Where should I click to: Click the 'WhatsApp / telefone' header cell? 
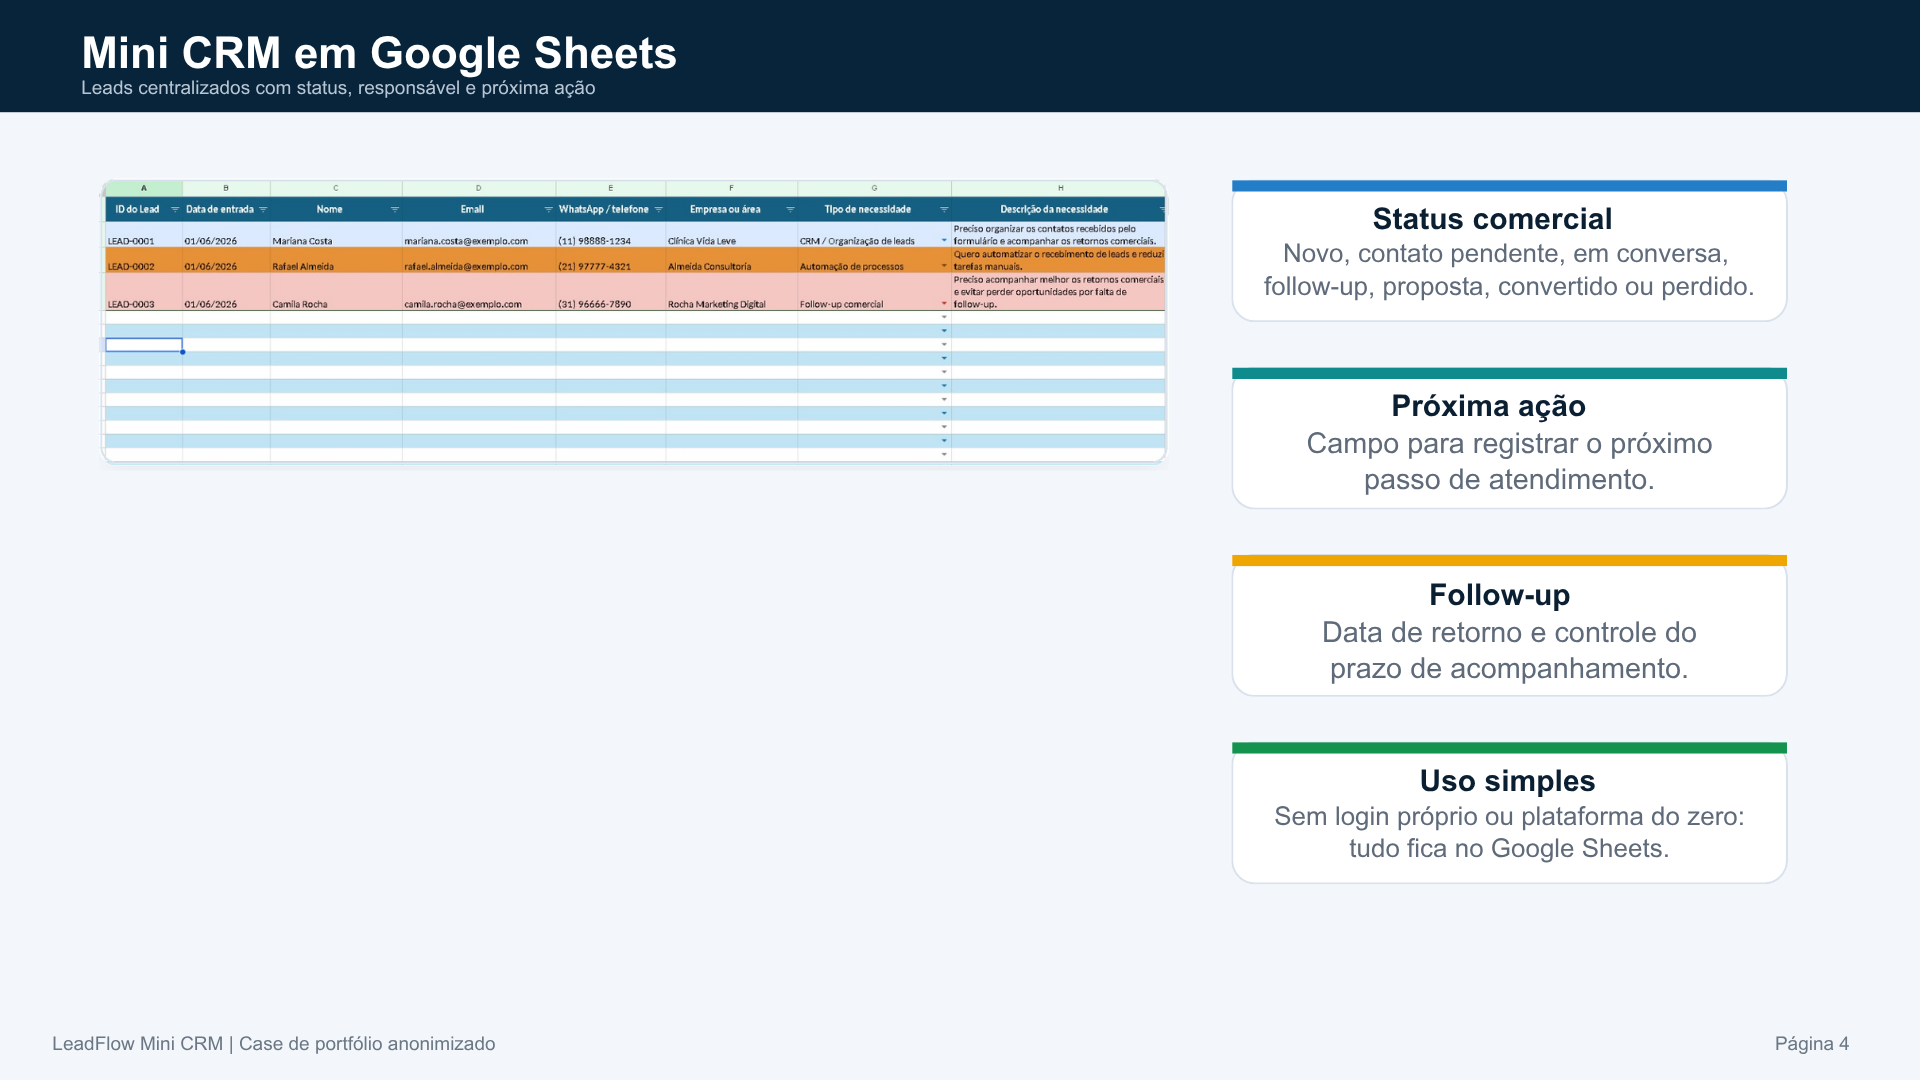611,209
